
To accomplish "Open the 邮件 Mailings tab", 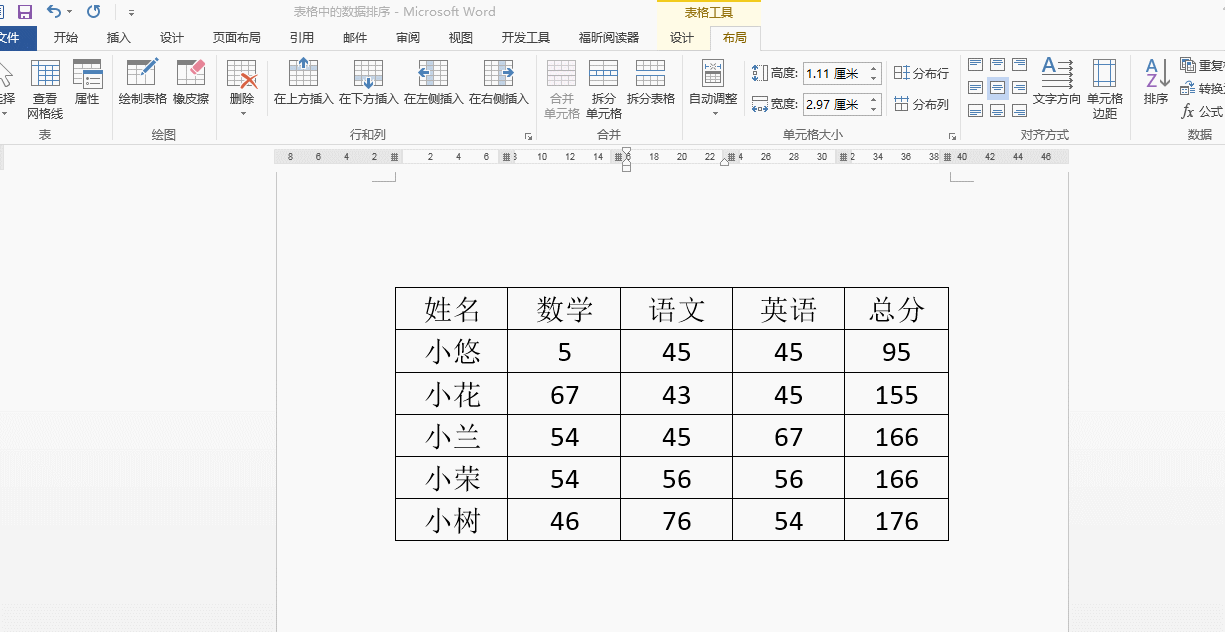I will pos(355,38).
